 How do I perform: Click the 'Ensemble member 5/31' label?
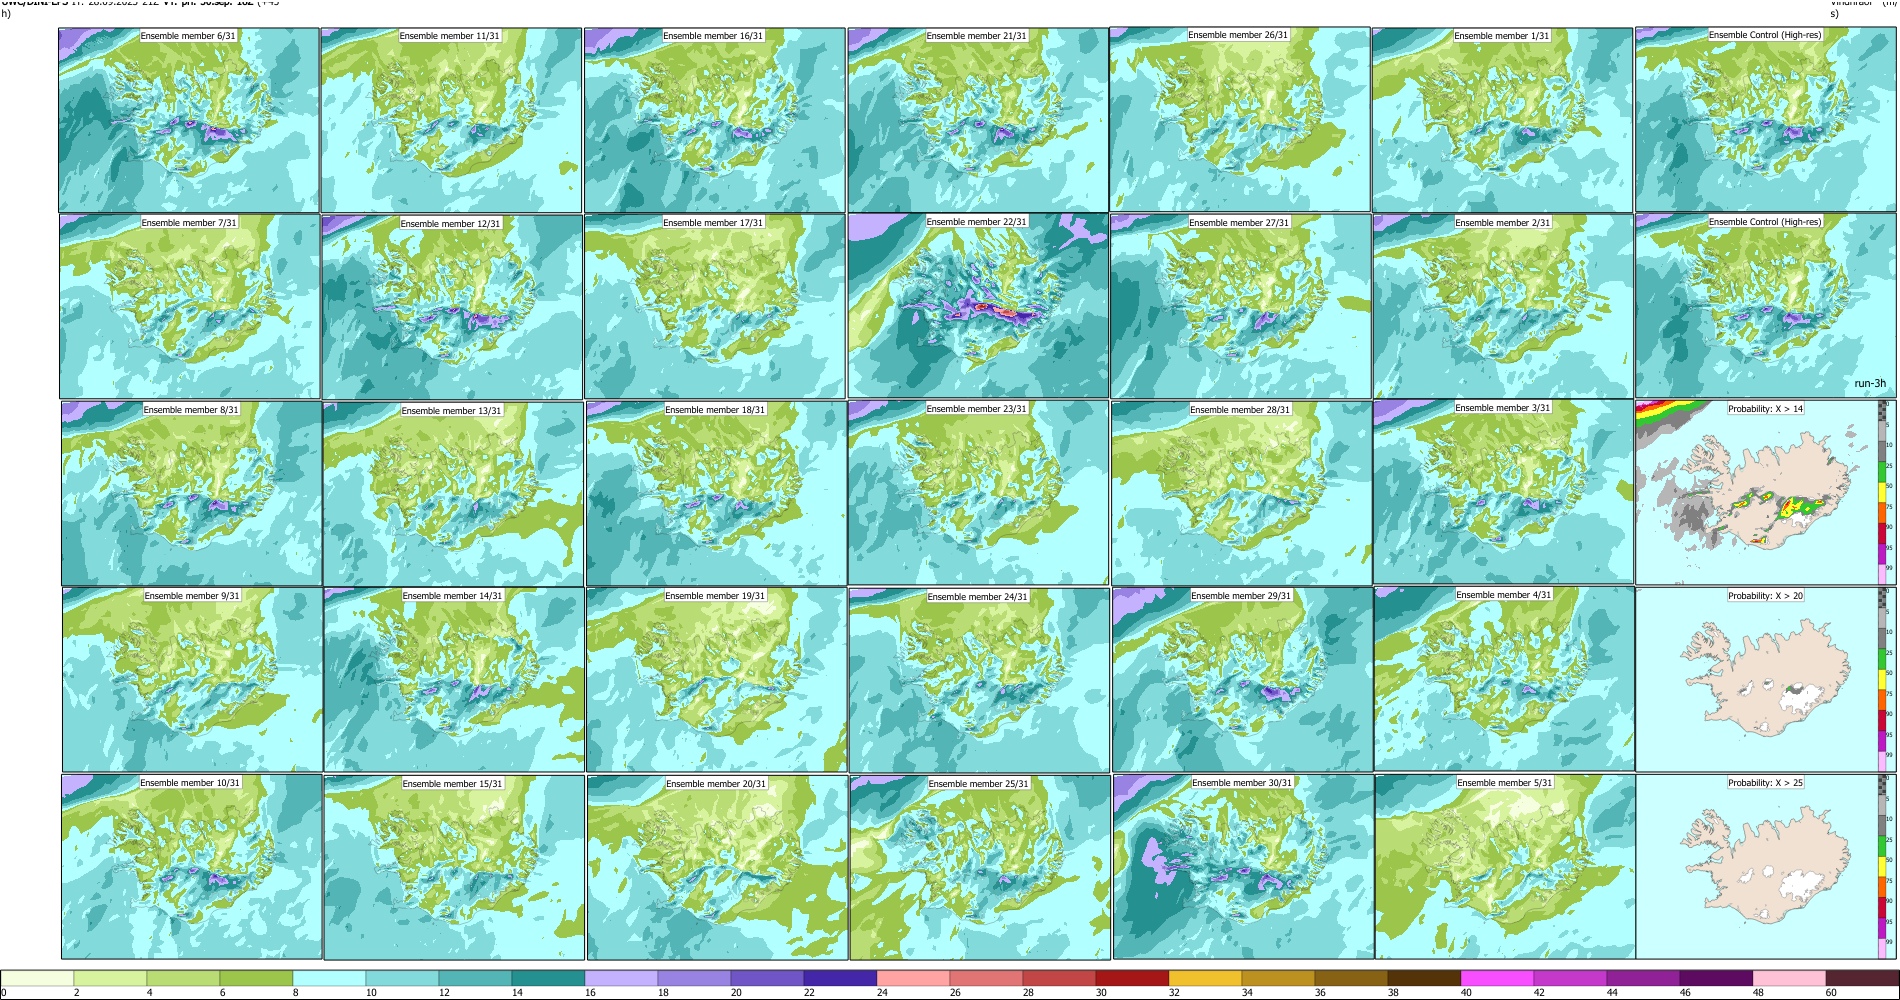(1504, 782)
